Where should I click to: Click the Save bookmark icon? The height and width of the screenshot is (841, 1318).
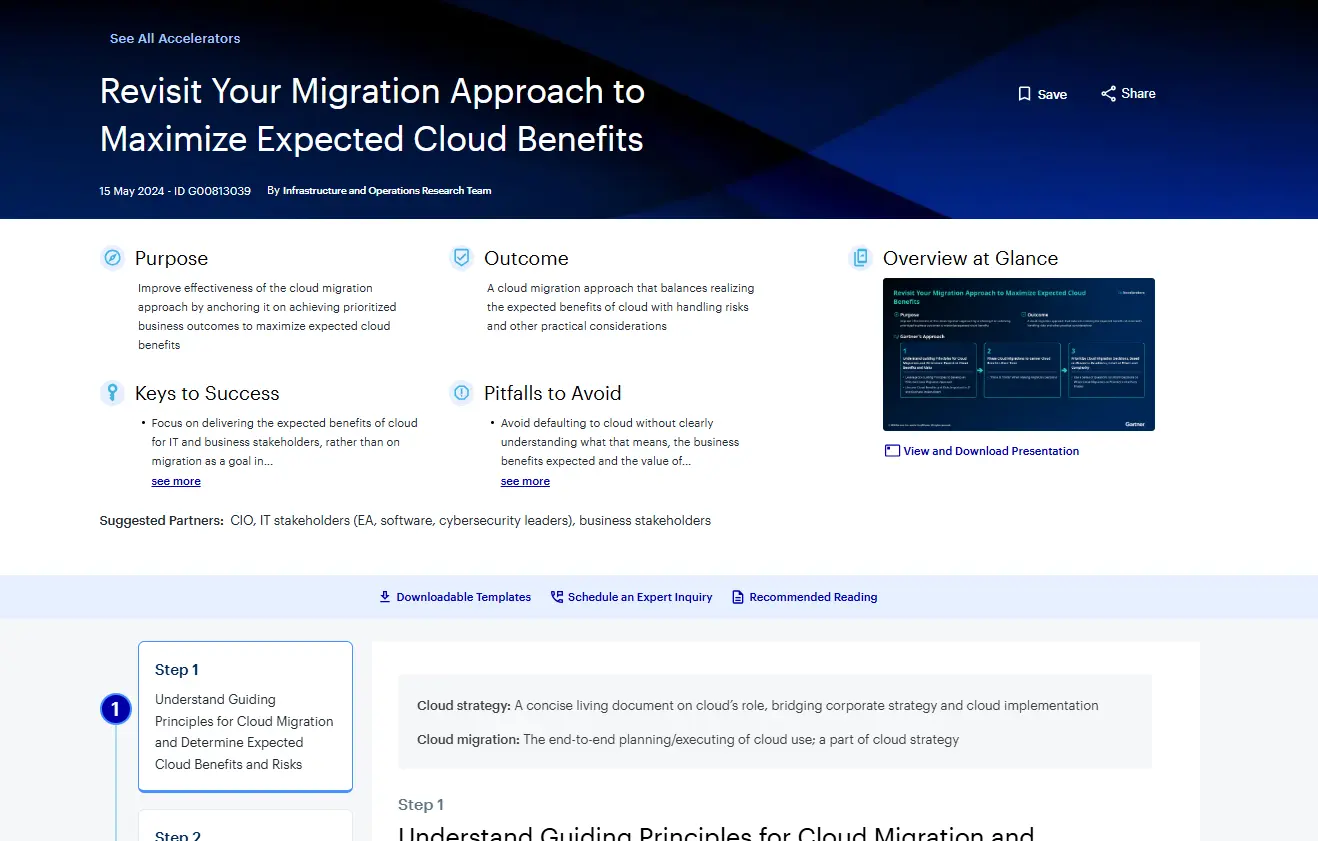click(x=1024, y=93)
